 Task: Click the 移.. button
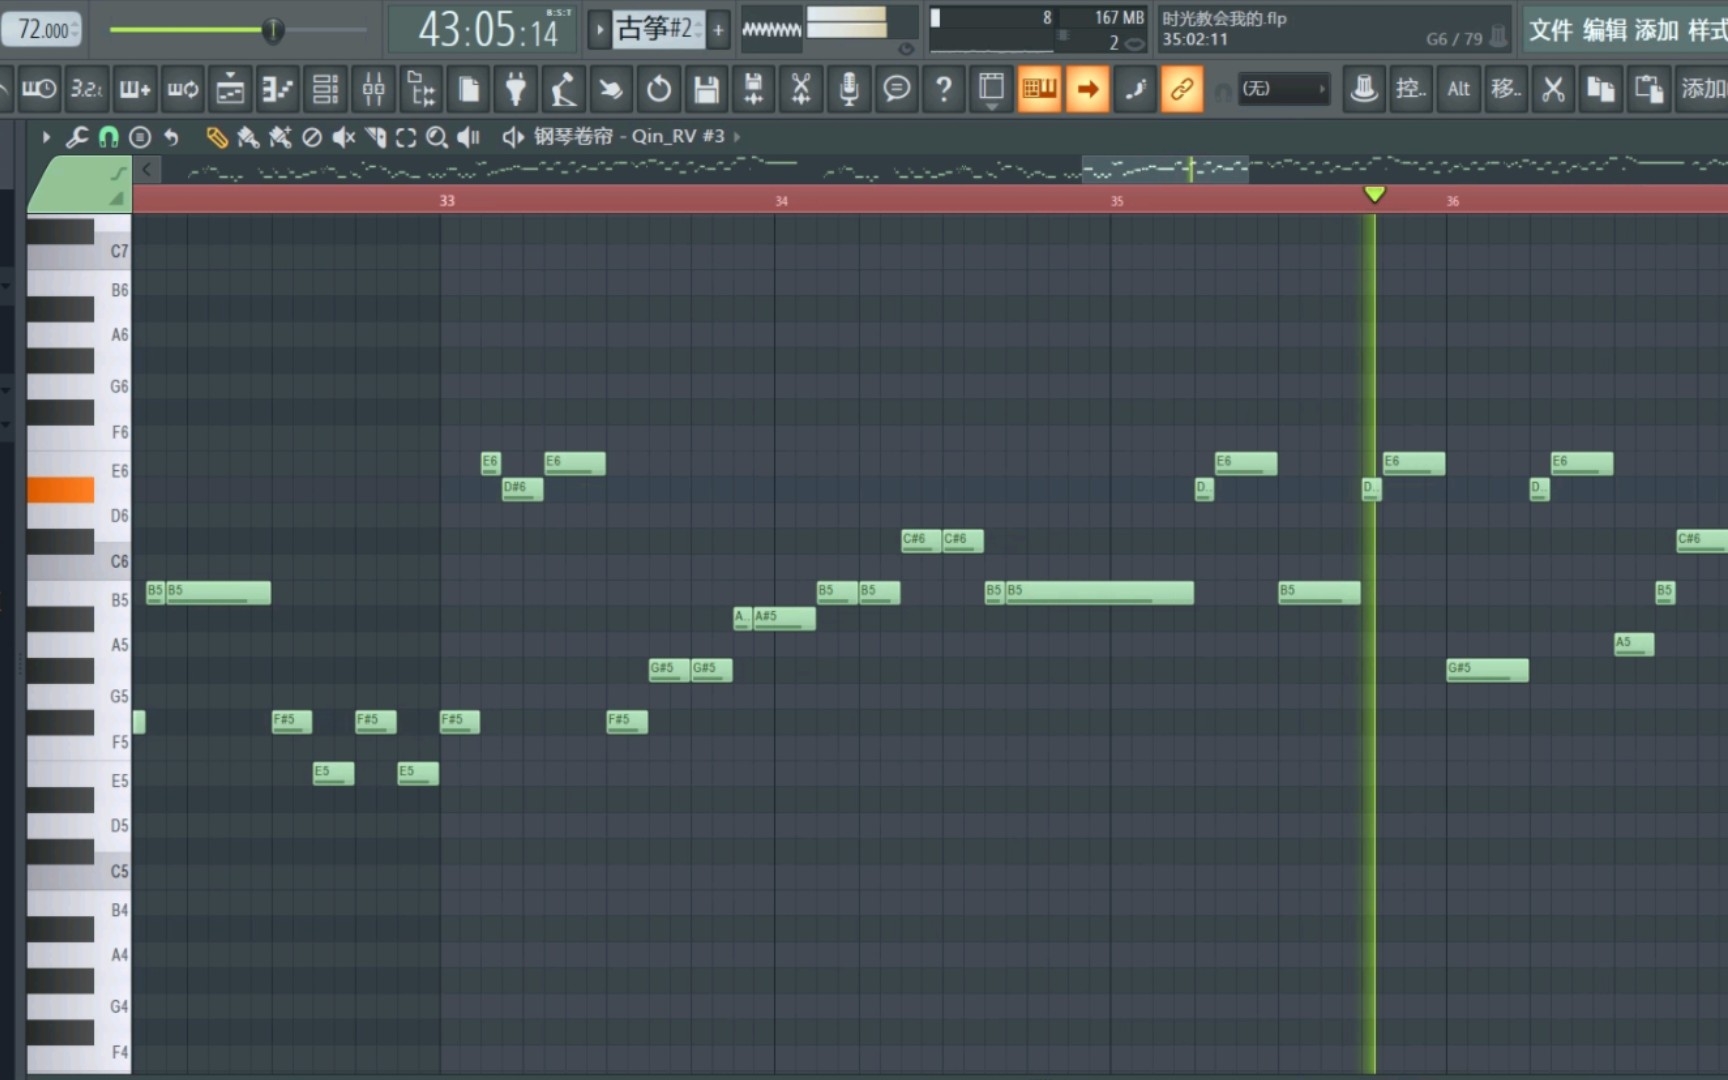coord(1506,90)
